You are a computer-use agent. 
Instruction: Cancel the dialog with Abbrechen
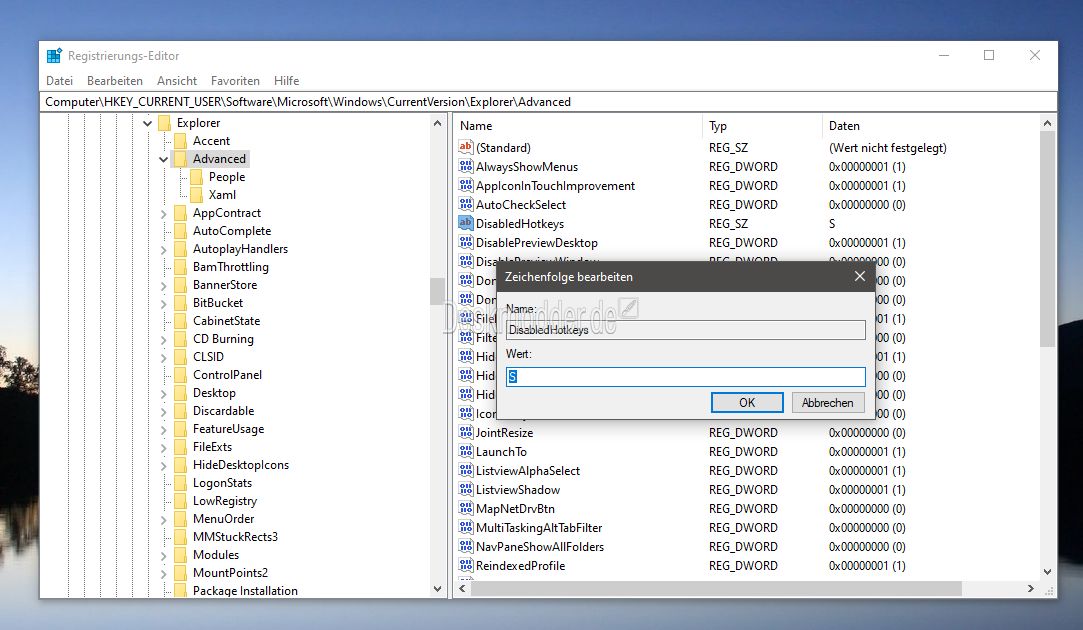click(x=827, y=403)
